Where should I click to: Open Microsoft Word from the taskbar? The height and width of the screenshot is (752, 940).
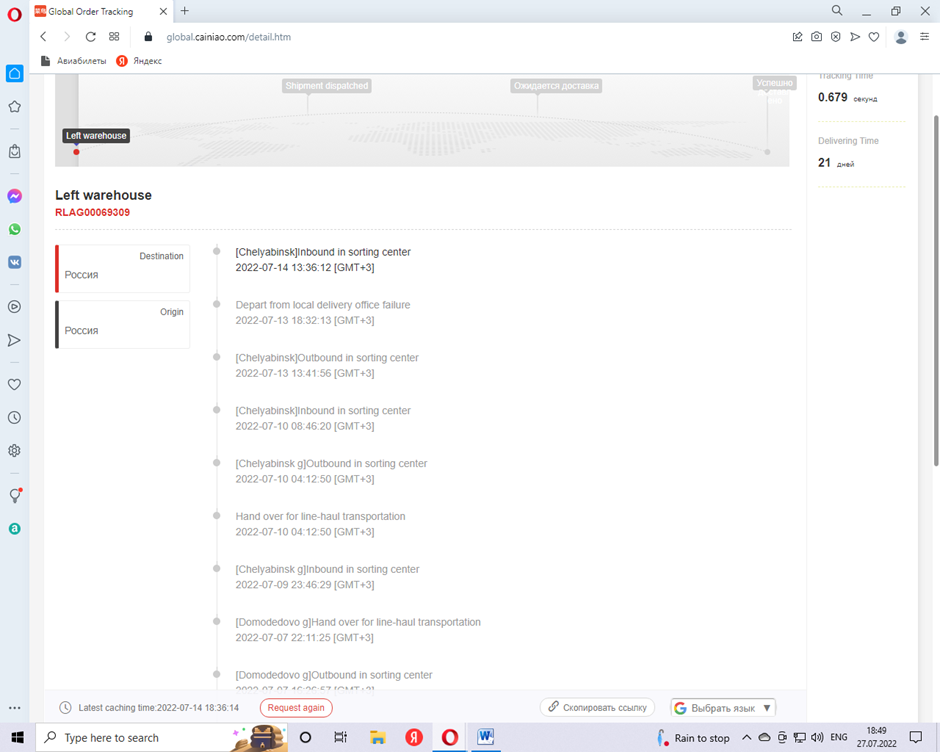(485, 738)
